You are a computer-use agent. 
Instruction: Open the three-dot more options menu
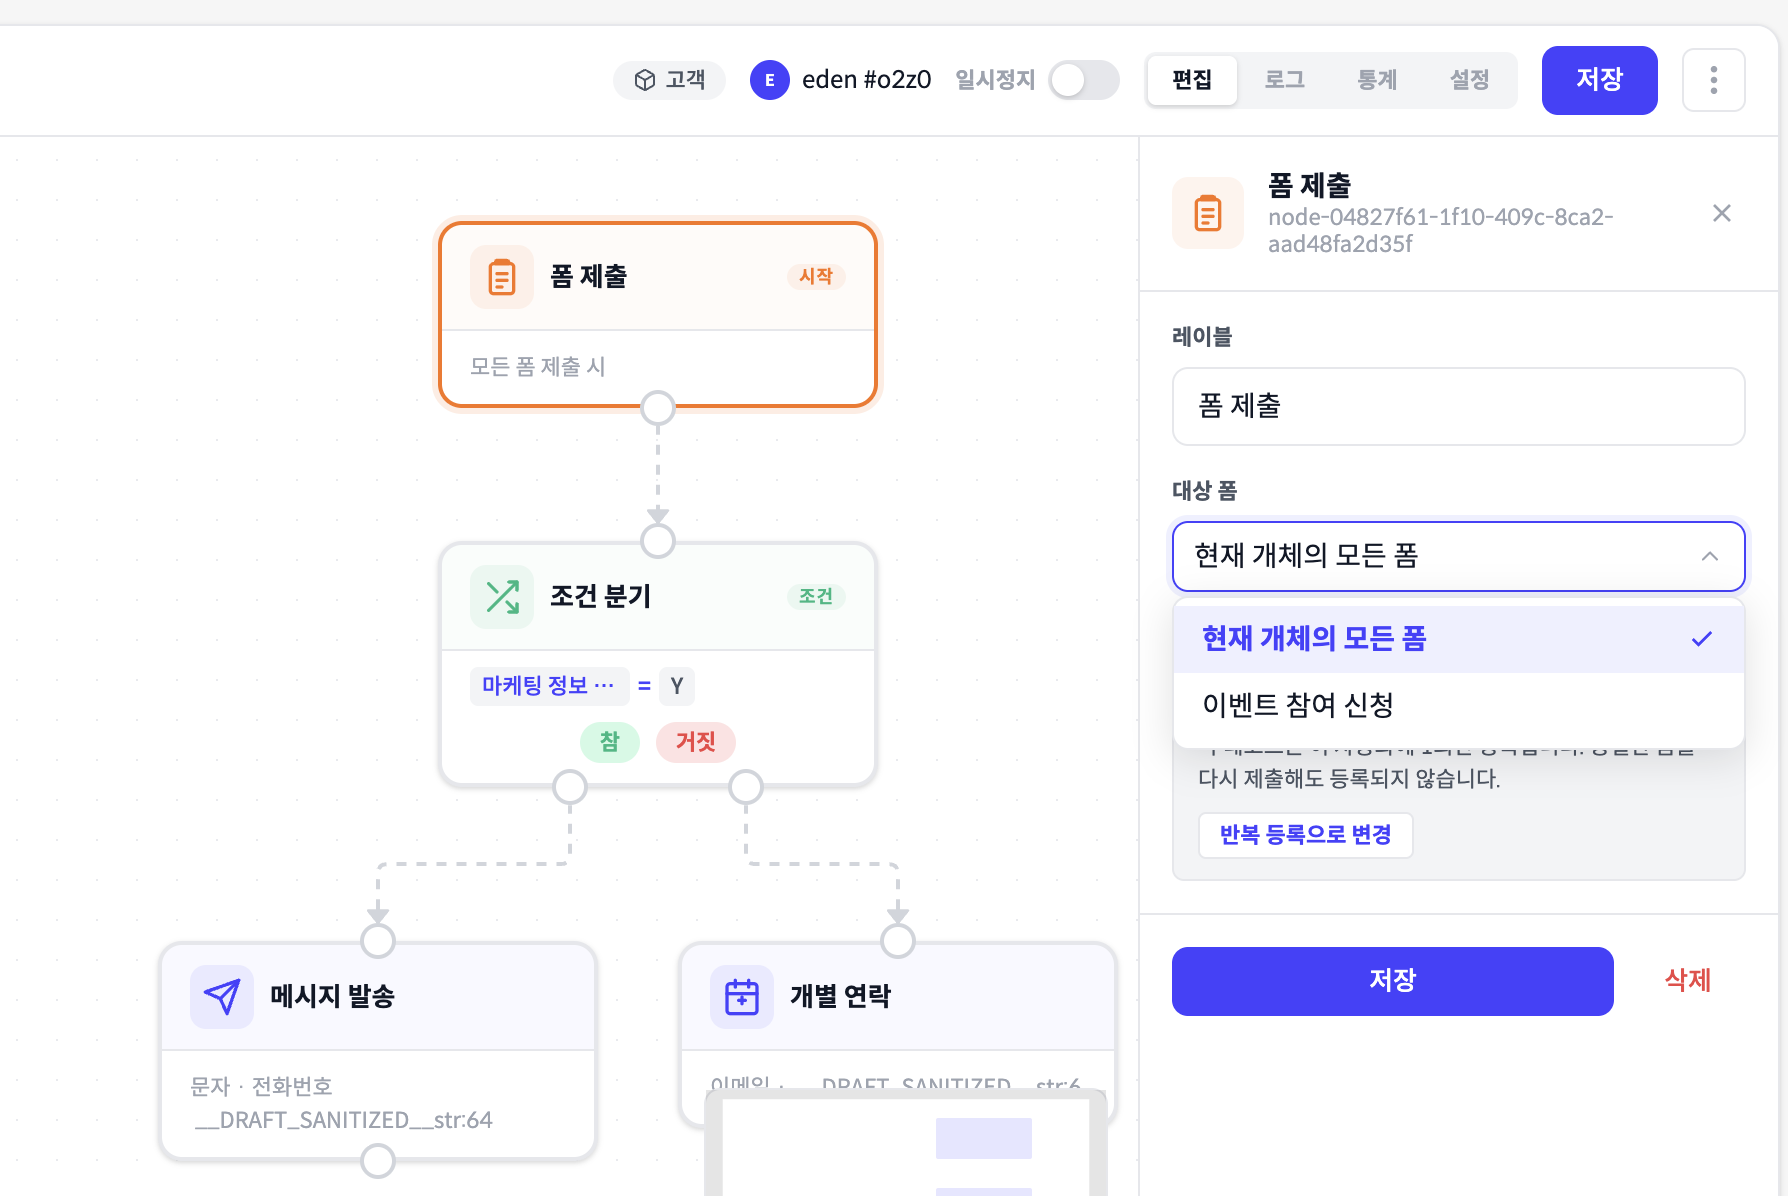(1713, 80)
